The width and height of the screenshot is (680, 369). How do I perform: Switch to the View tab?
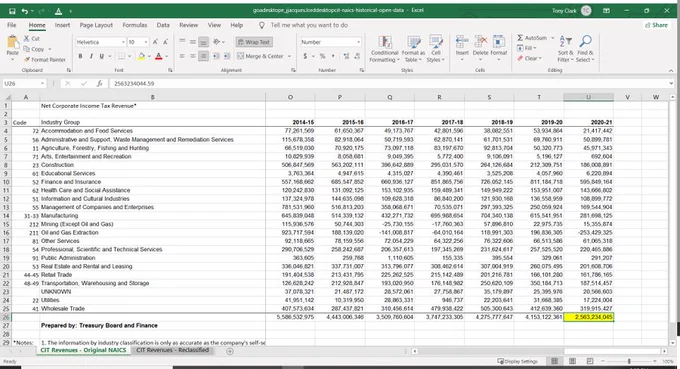pyautogui.click(x=214, y=25)
